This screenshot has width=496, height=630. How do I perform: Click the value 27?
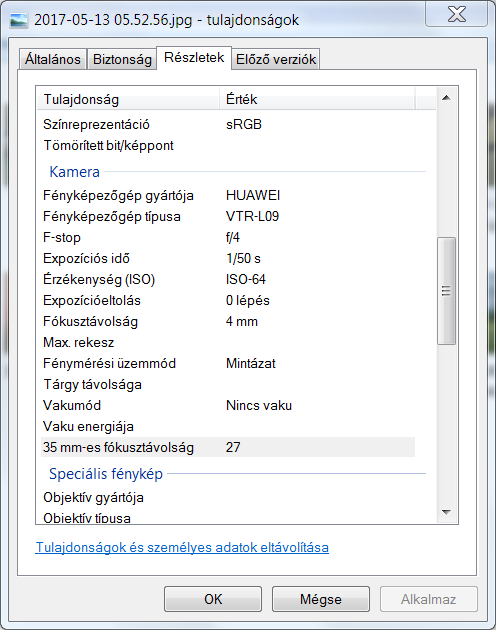tap(233, 447)
